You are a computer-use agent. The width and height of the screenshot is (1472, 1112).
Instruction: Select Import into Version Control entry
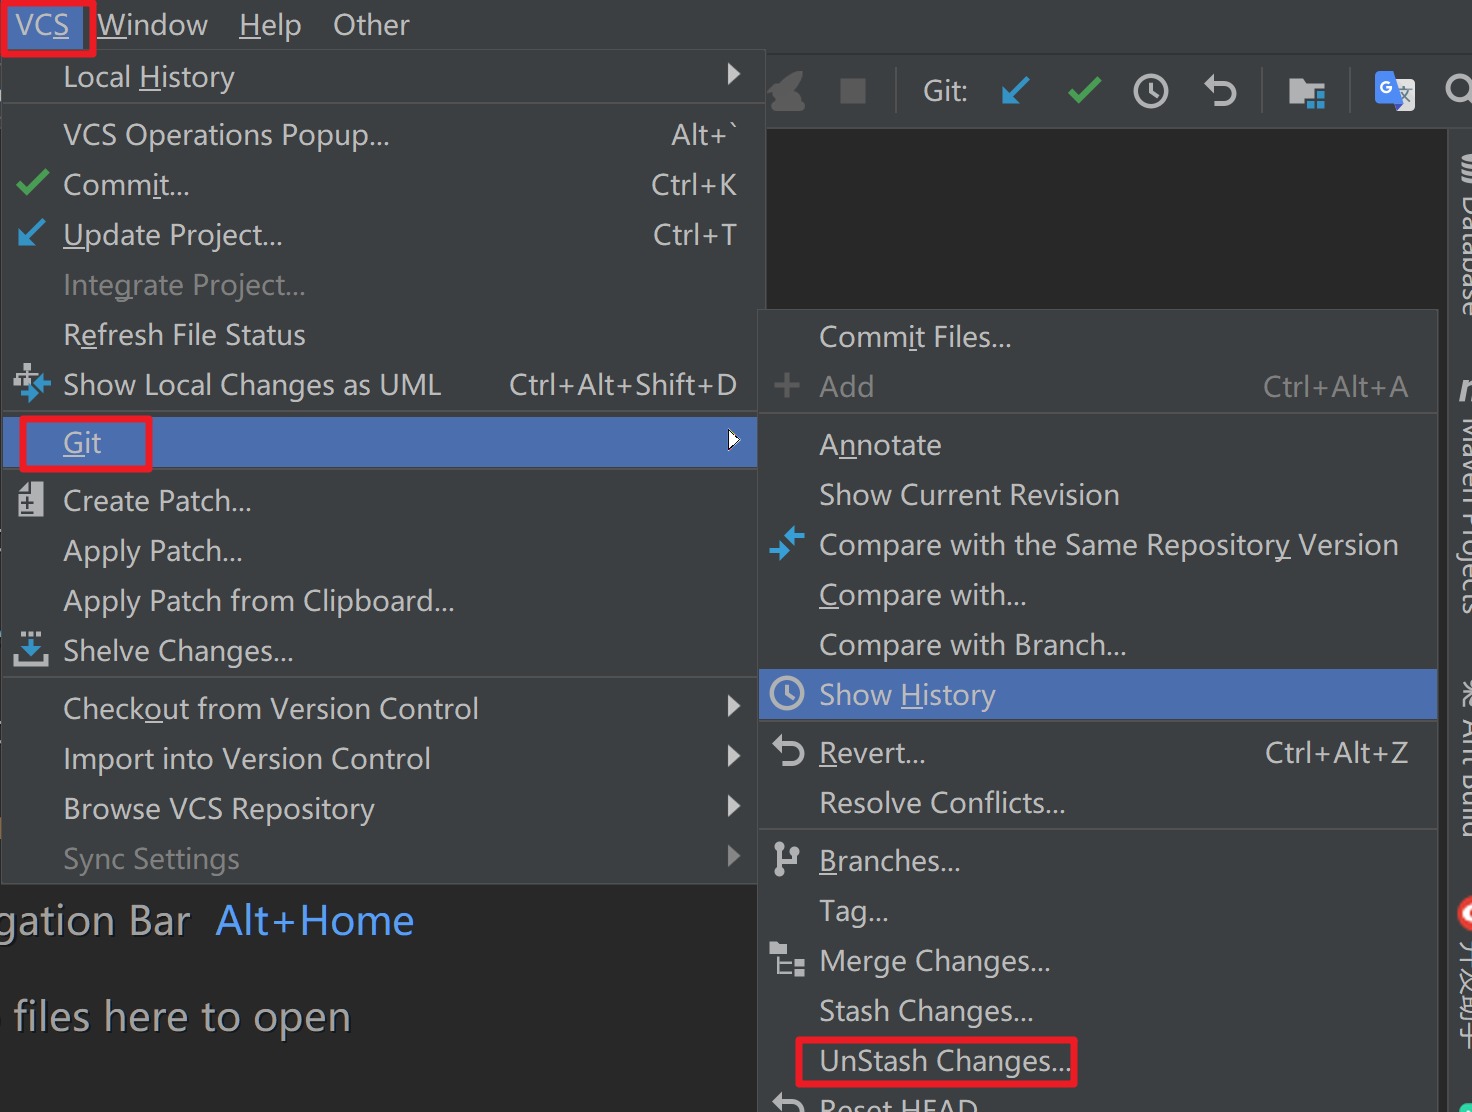pyautogui.click(x=380, y=759)
